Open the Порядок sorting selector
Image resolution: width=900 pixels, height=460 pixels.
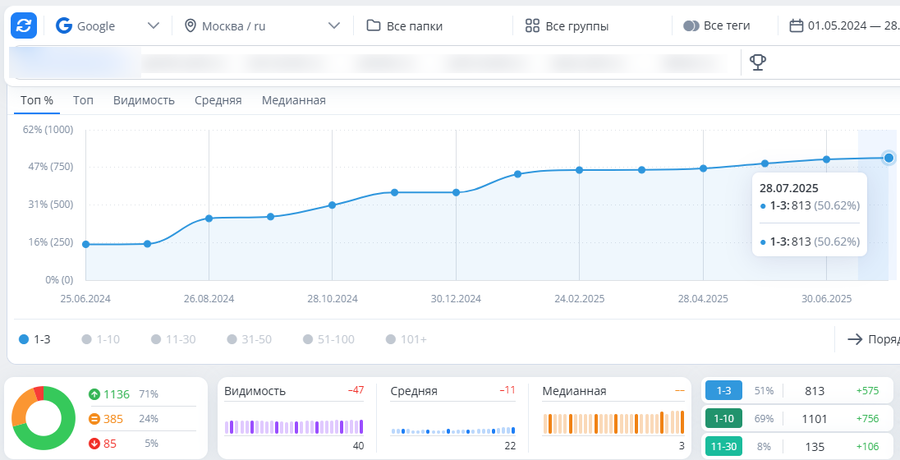(x=870, y=339)
